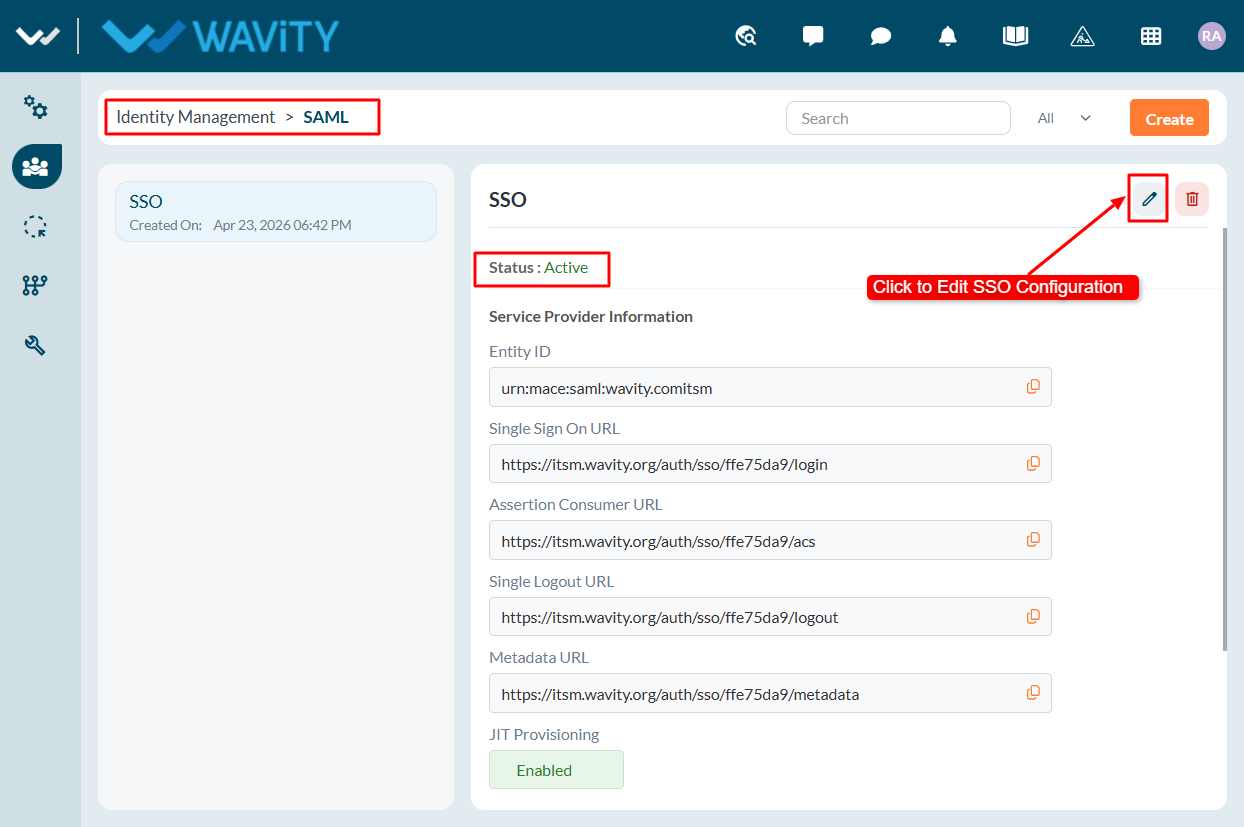
Task: Open the workflow branches sidebar icon
Action: pyautogui.click(x=35, y=286)
